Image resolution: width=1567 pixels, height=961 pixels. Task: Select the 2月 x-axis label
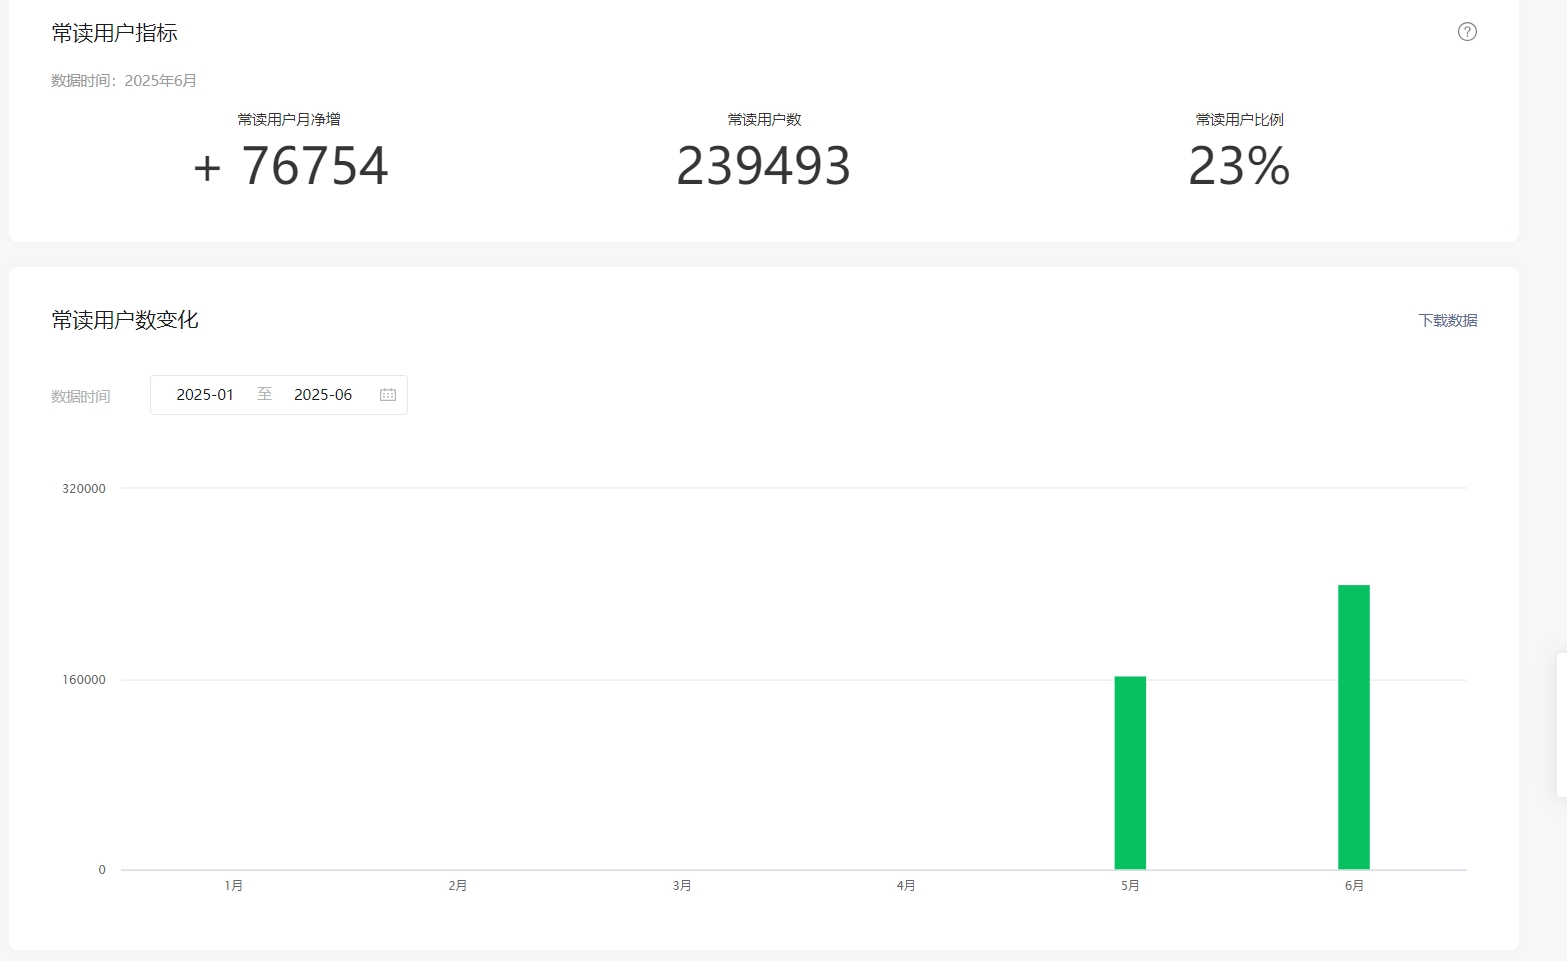(458, 886)
